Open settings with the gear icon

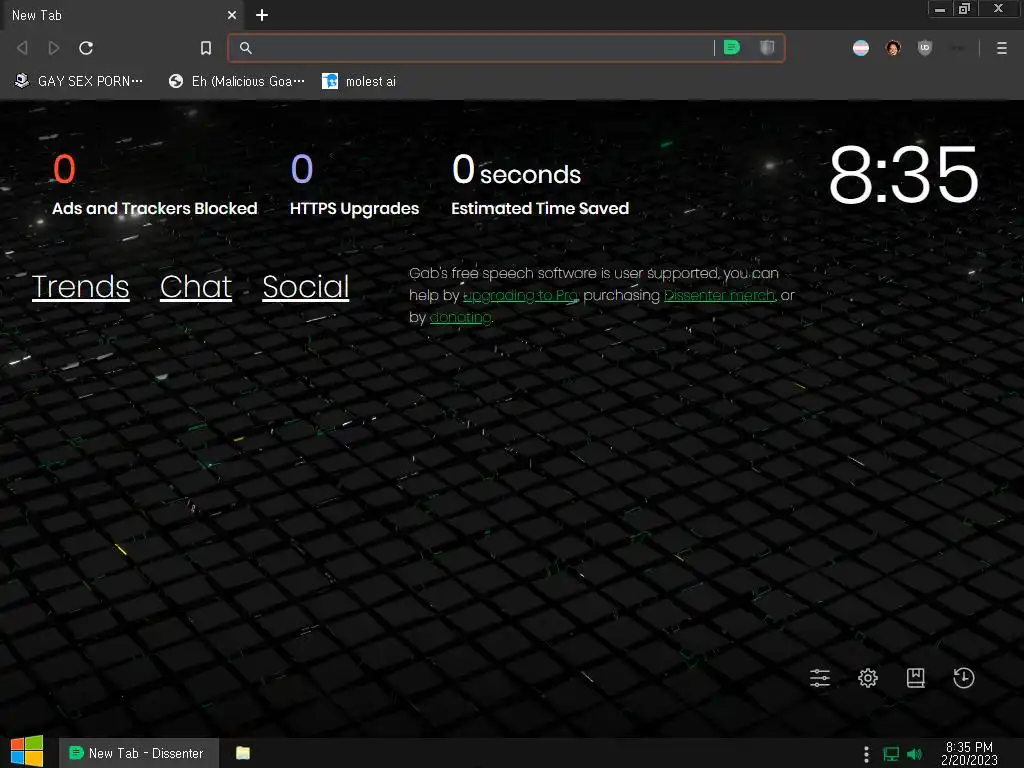[868, 678]
